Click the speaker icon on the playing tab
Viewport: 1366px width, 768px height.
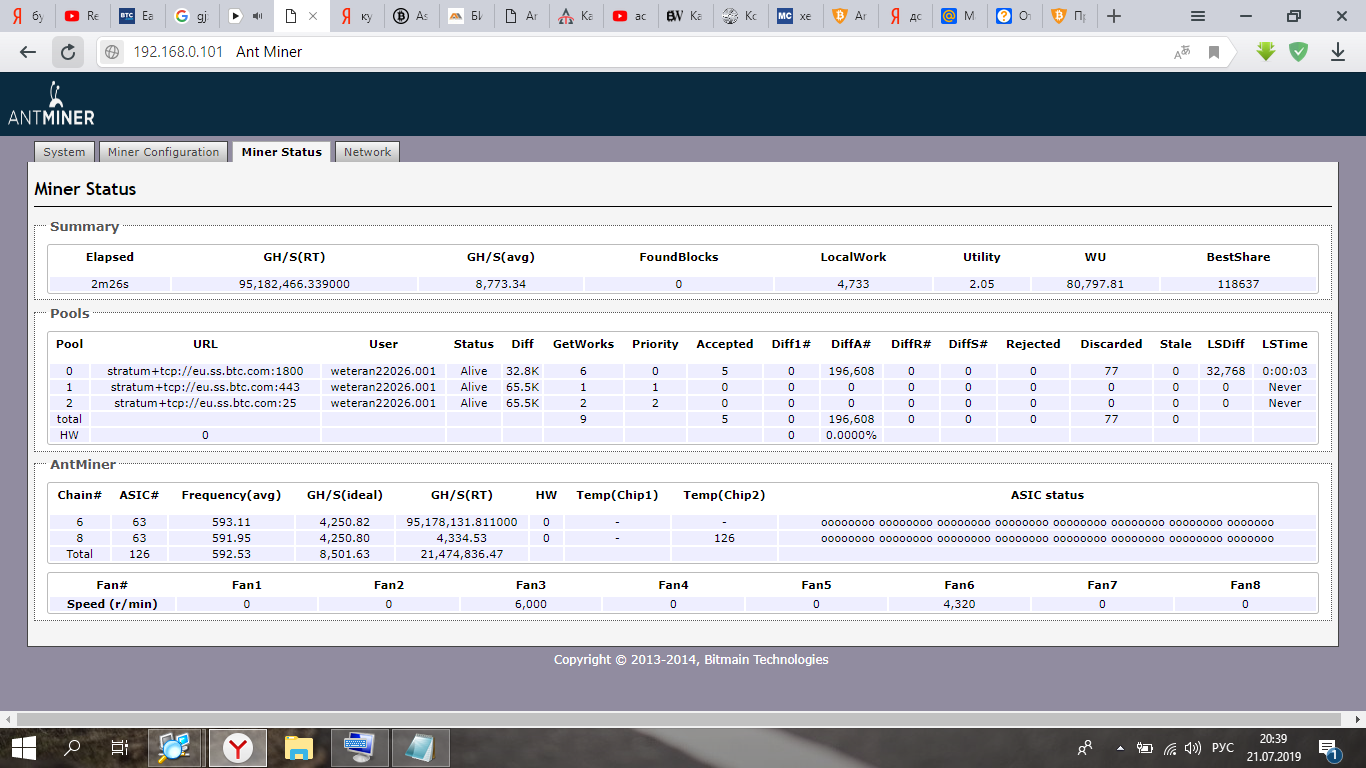258,16
